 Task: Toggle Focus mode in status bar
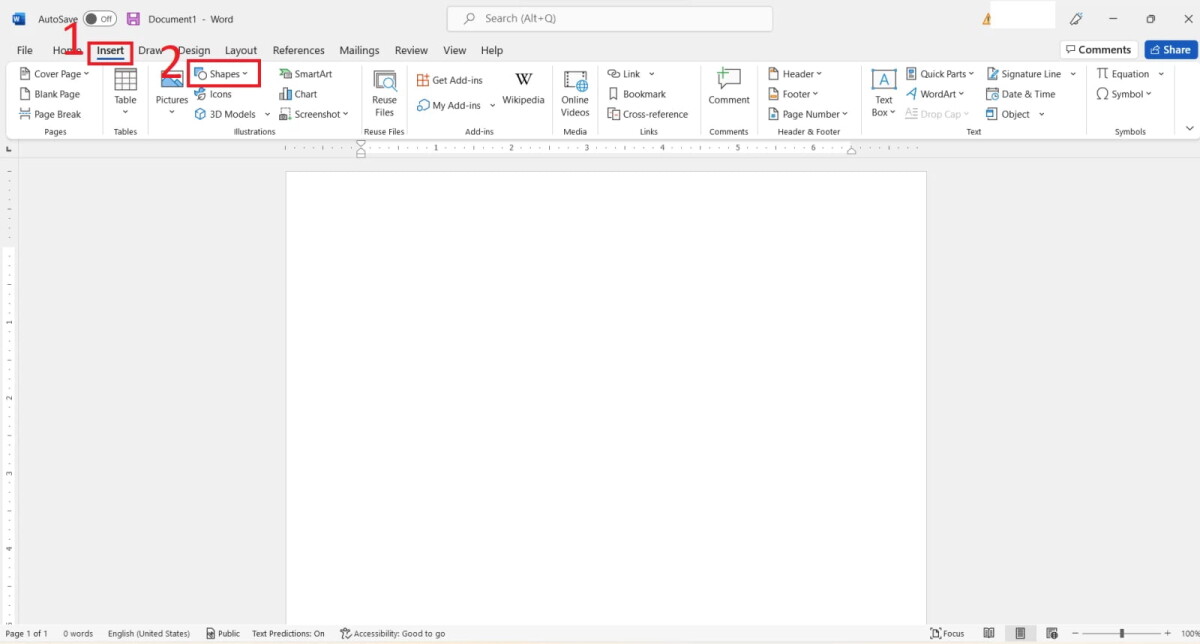(947, 633)
